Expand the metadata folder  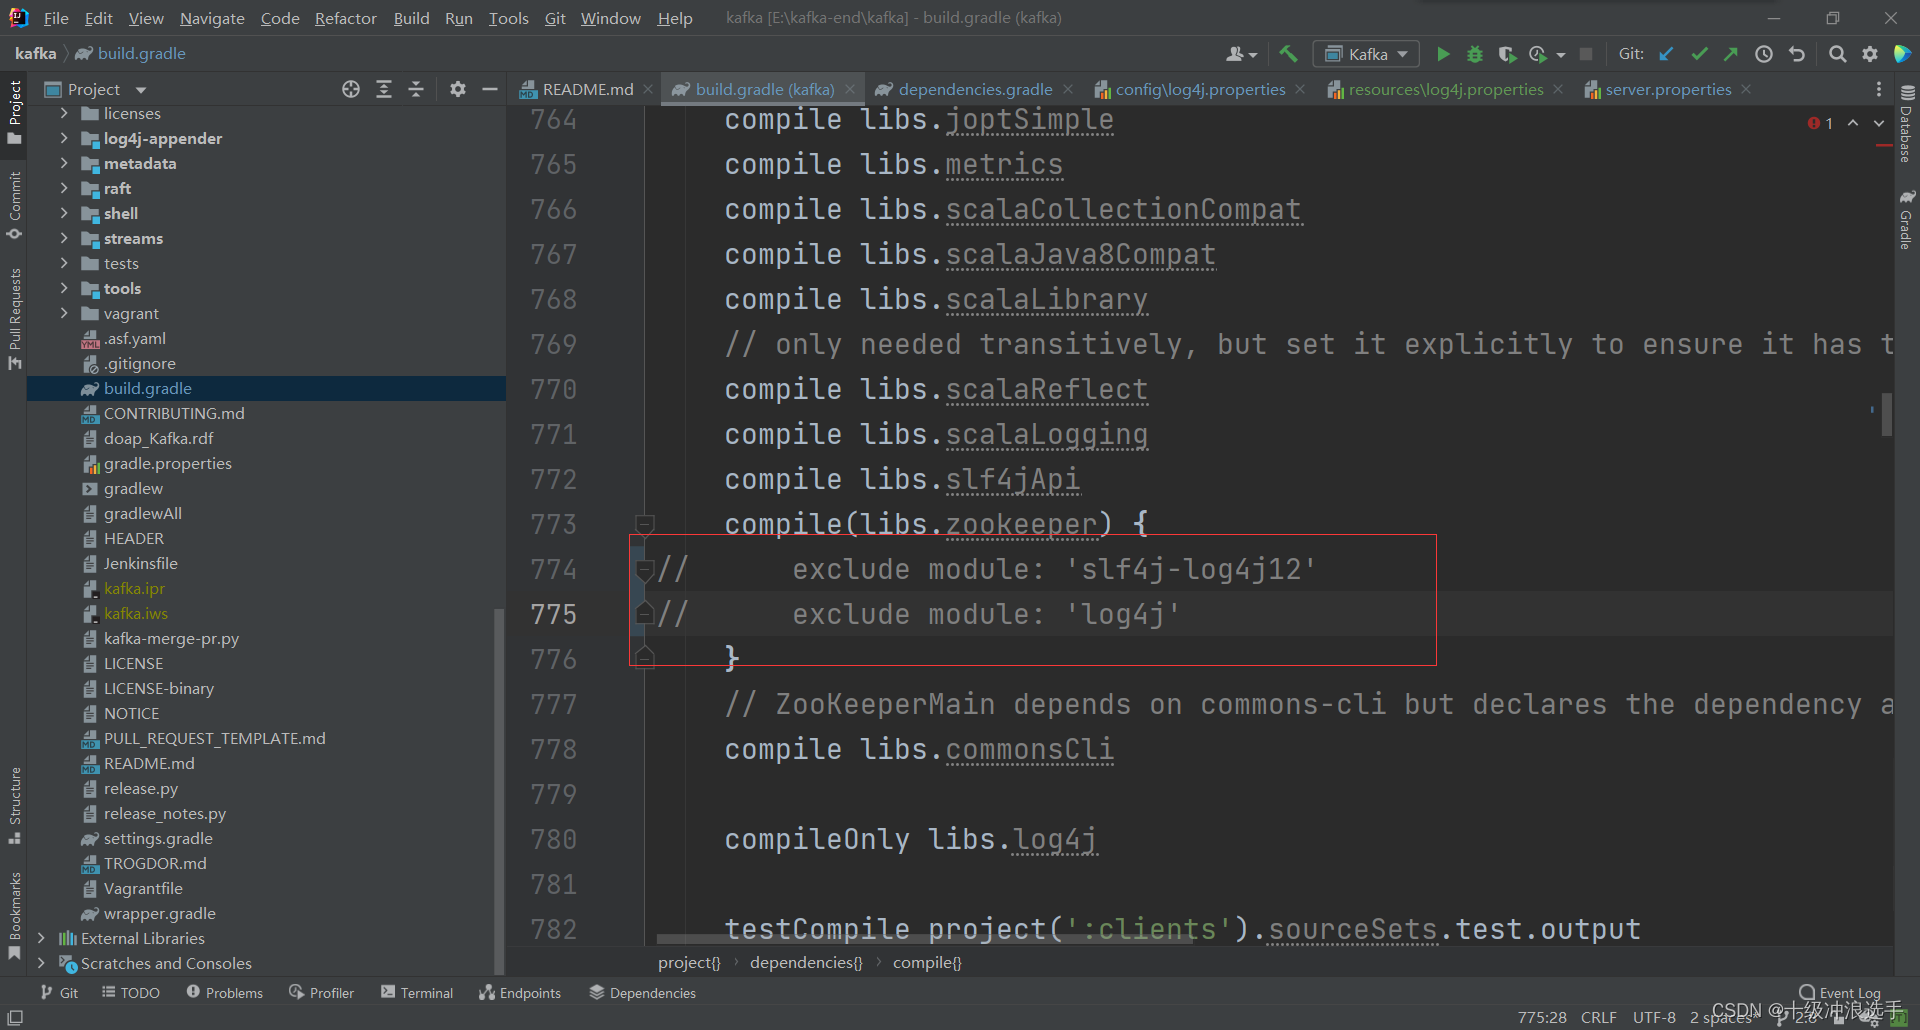click(64, 163)
